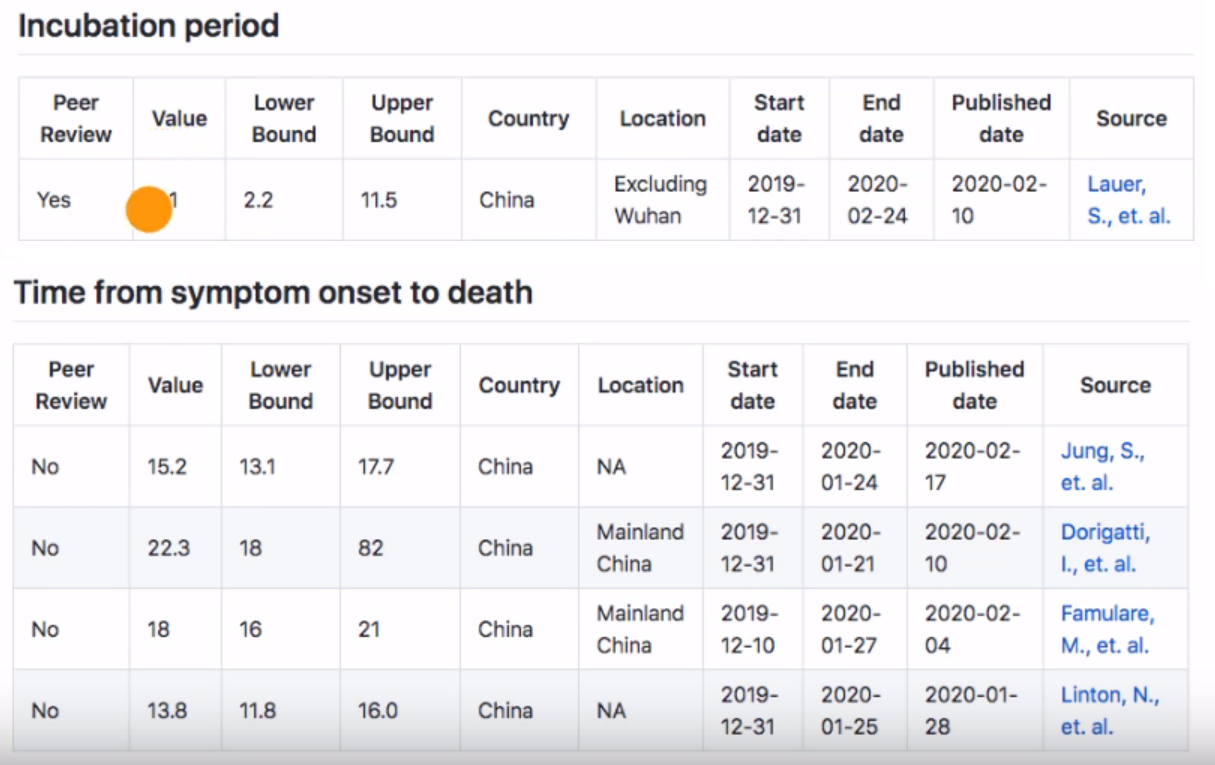Viewport: 1215px width, 765px height.
Task: Click the Peer Review header in incubation table
Action: point(75,118)
